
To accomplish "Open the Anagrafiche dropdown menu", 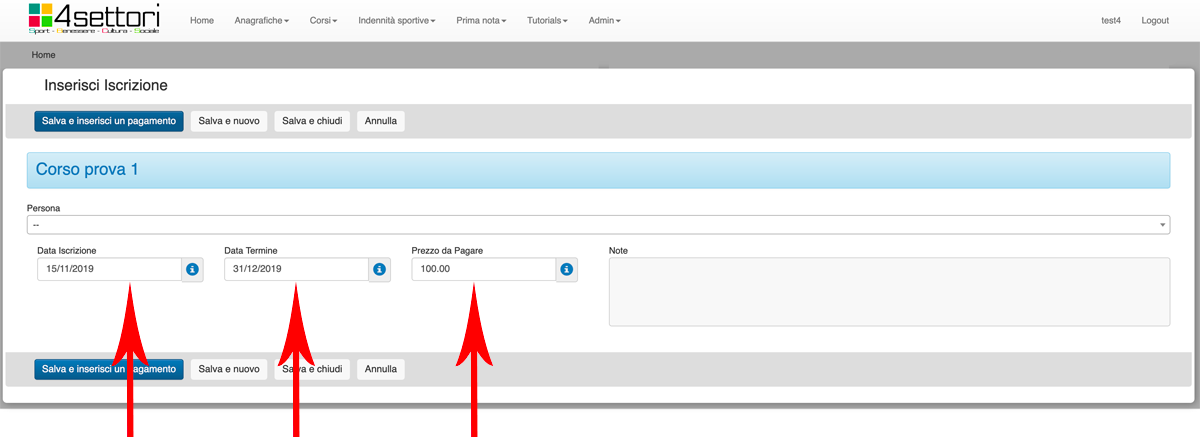I will 261,20.
